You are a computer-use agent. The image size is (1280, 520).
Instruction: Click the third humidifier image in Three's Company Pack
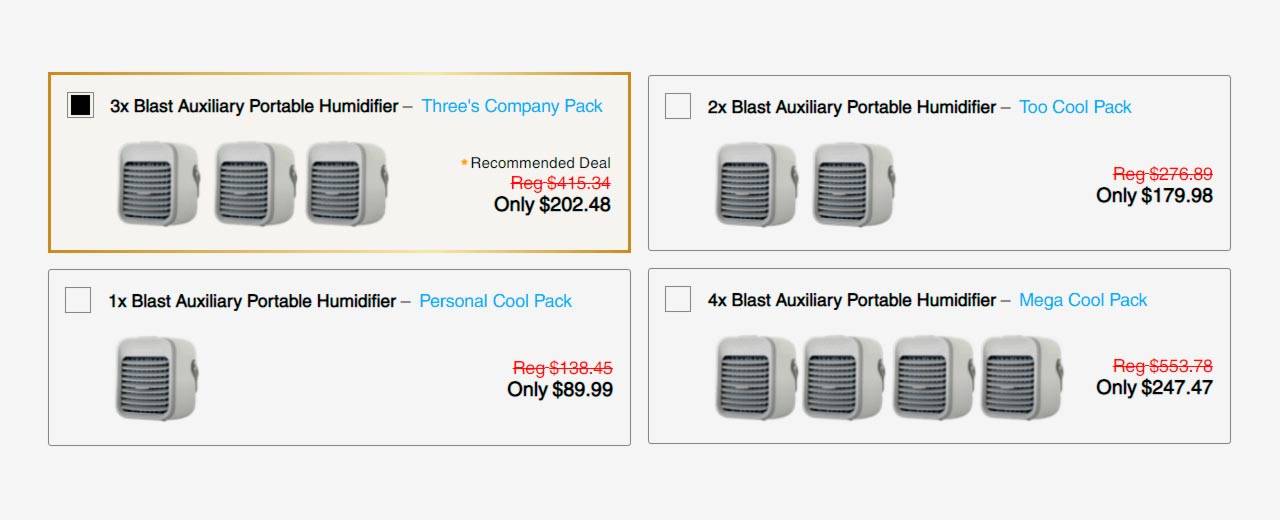346,183
